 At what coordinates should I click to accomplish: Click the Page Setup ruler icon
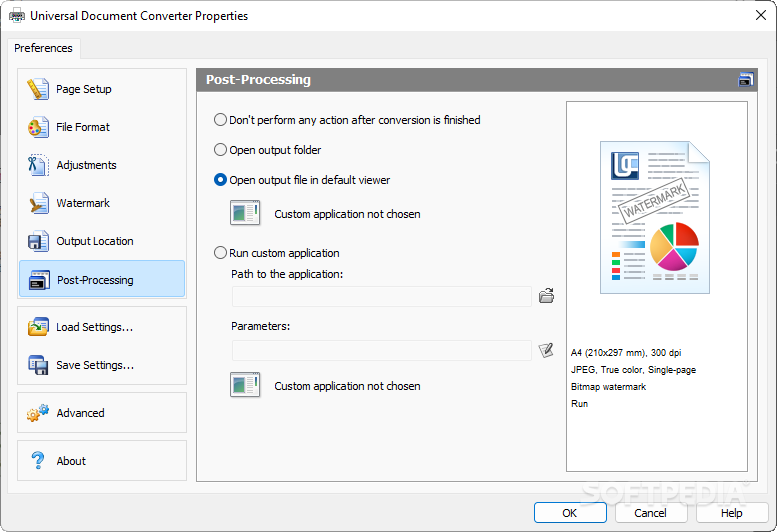38,89
